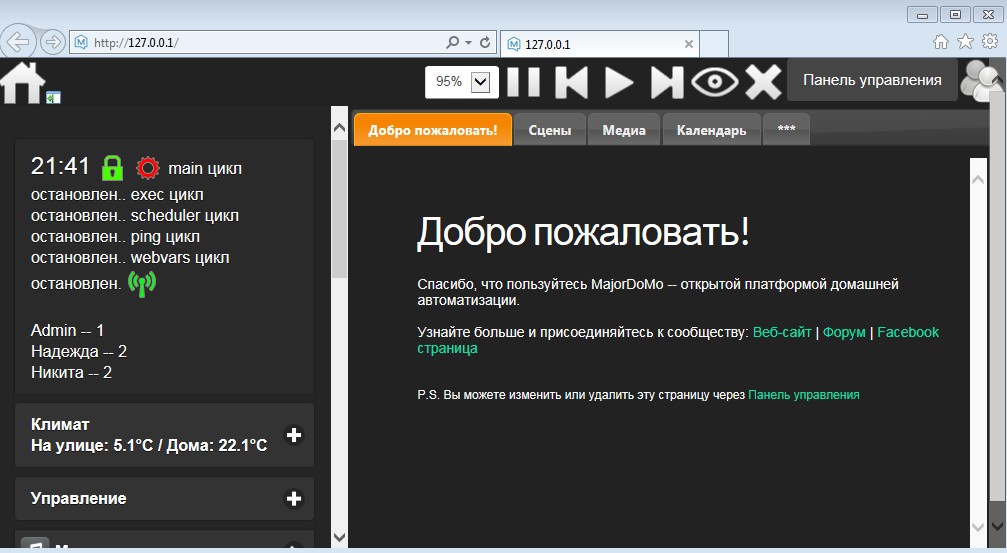The width and height of the screenshot is (1007, 553).
Task: Open the Форум link
Action: pyautogui.click(x=844, y=332)
